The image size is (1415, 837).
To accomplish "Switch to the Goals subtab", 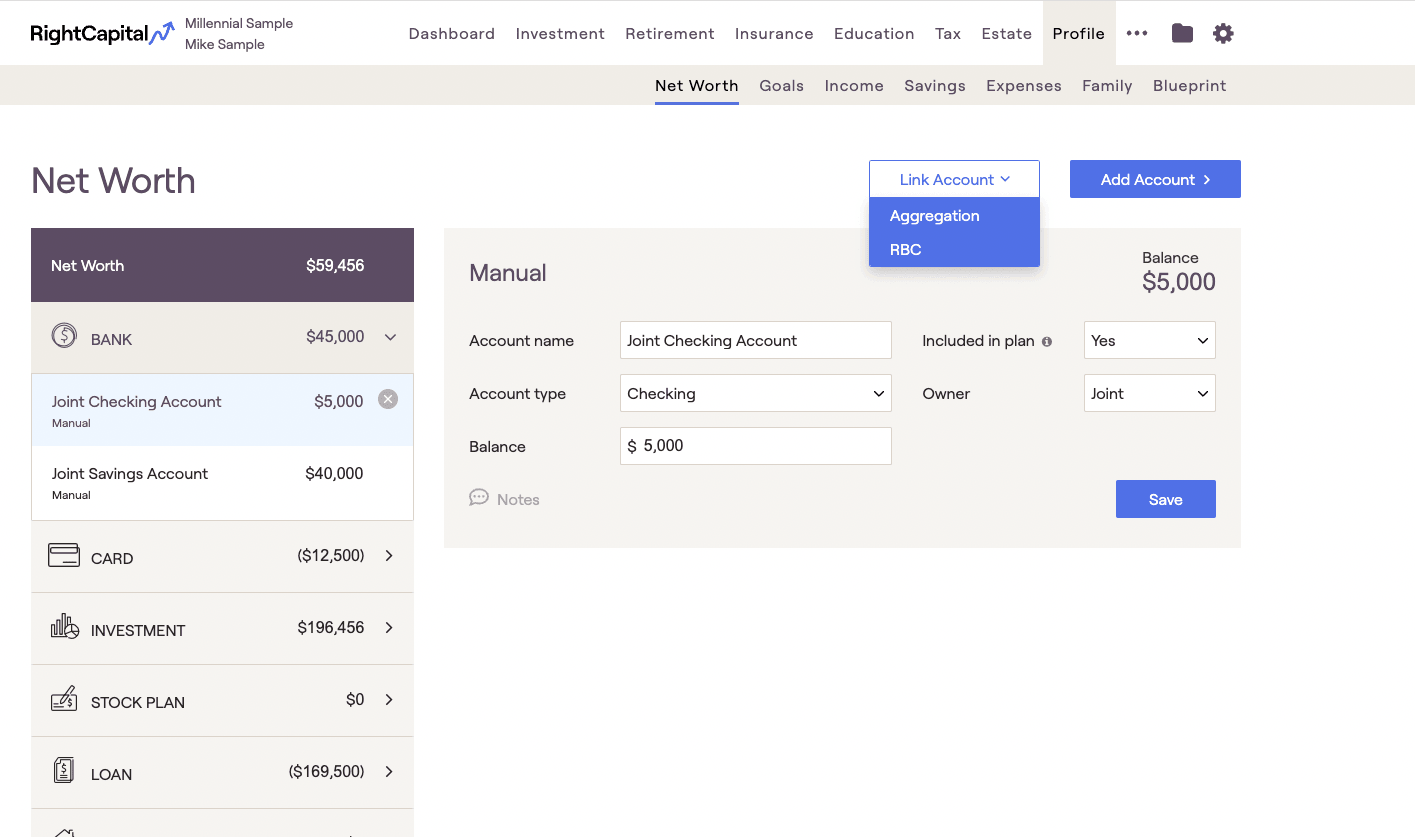I will click(782, 86).
